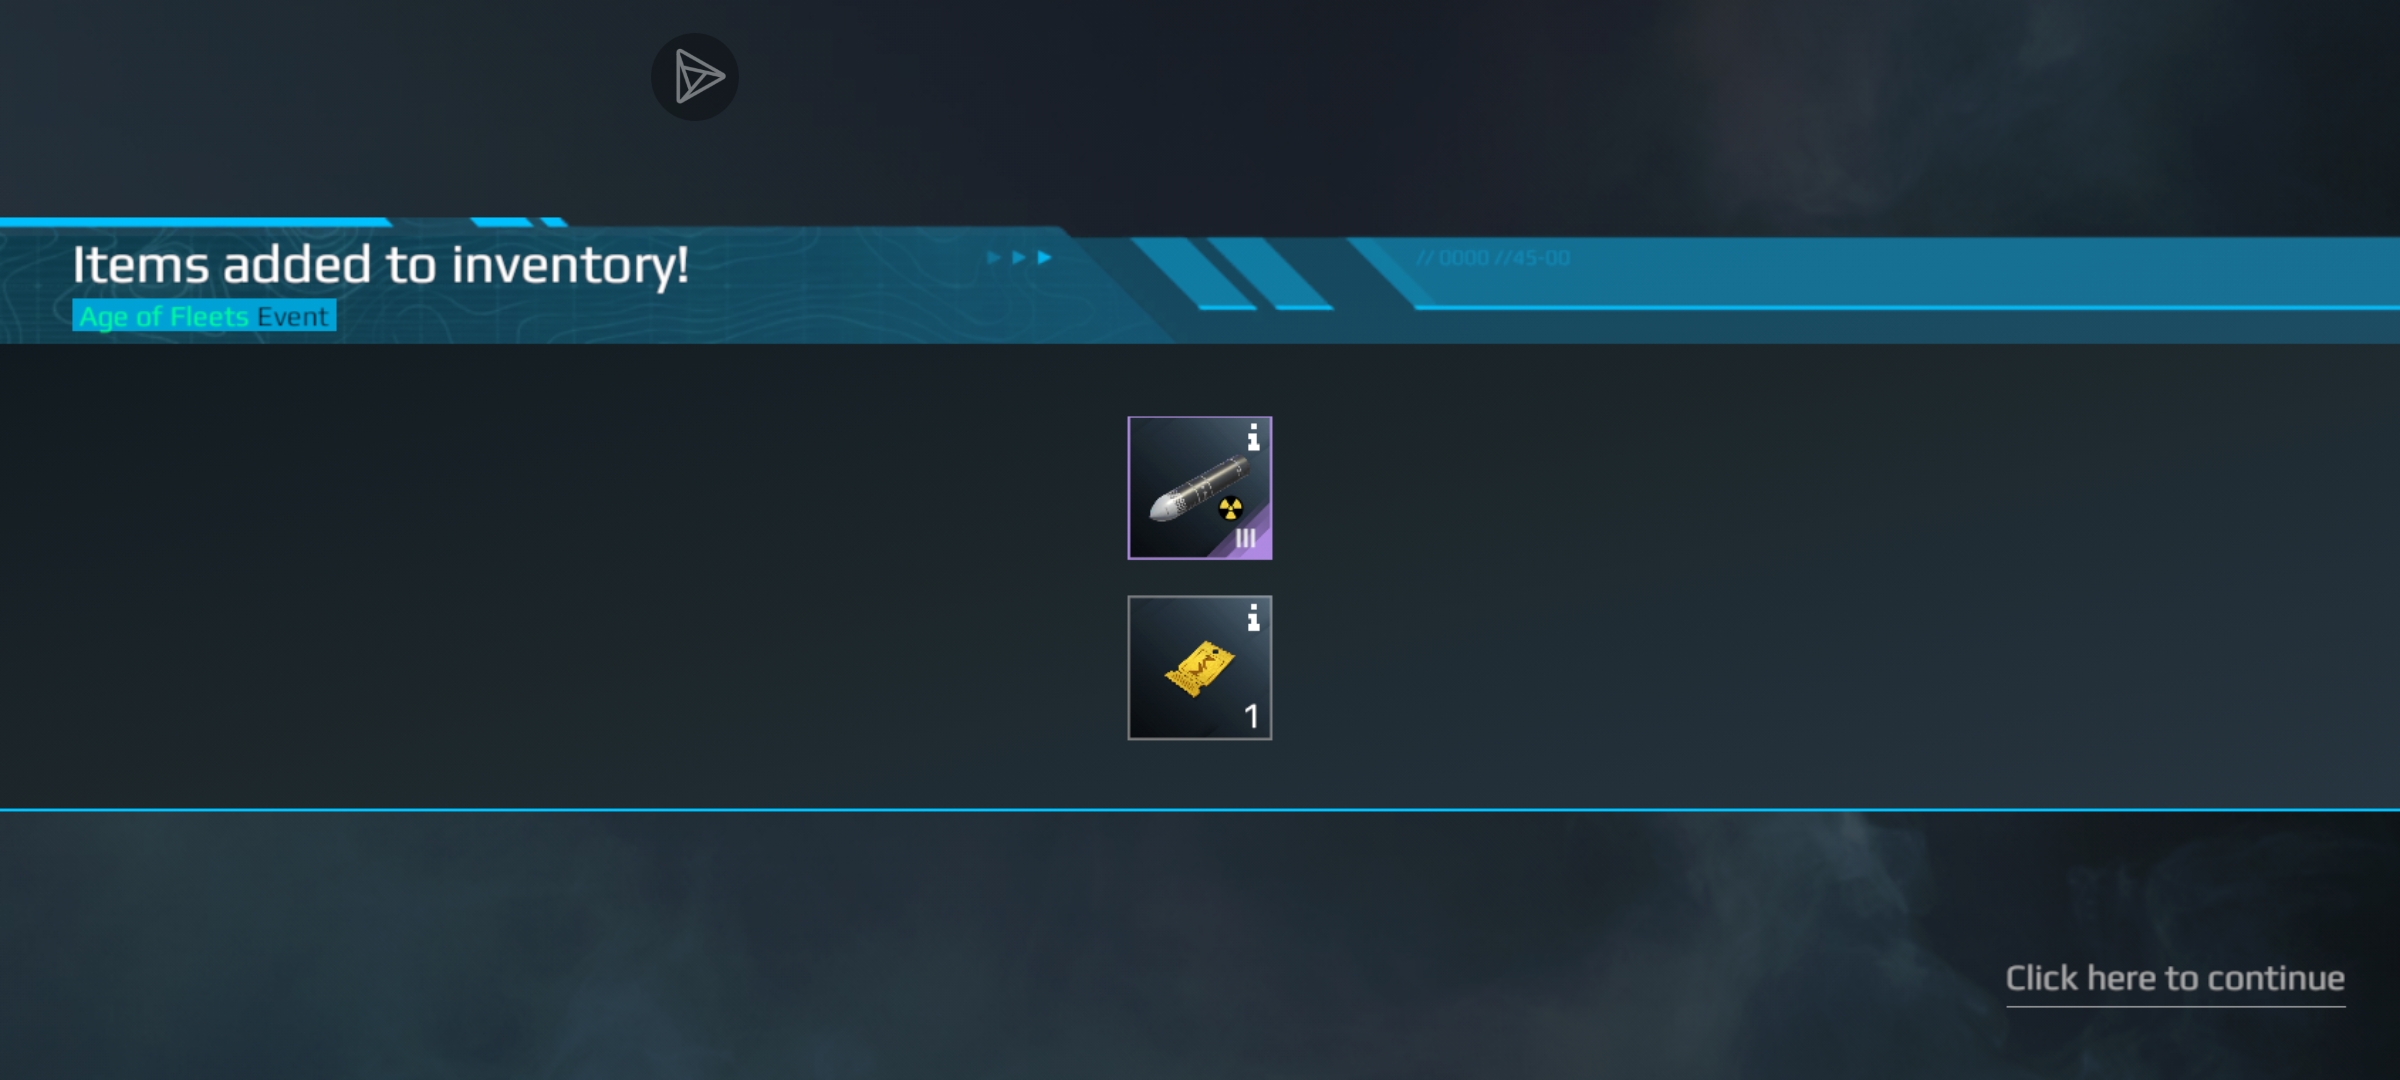Screen dimensions: 2400x1080
Task: Open info on the gold ticket item
Action: [1252, 618]
